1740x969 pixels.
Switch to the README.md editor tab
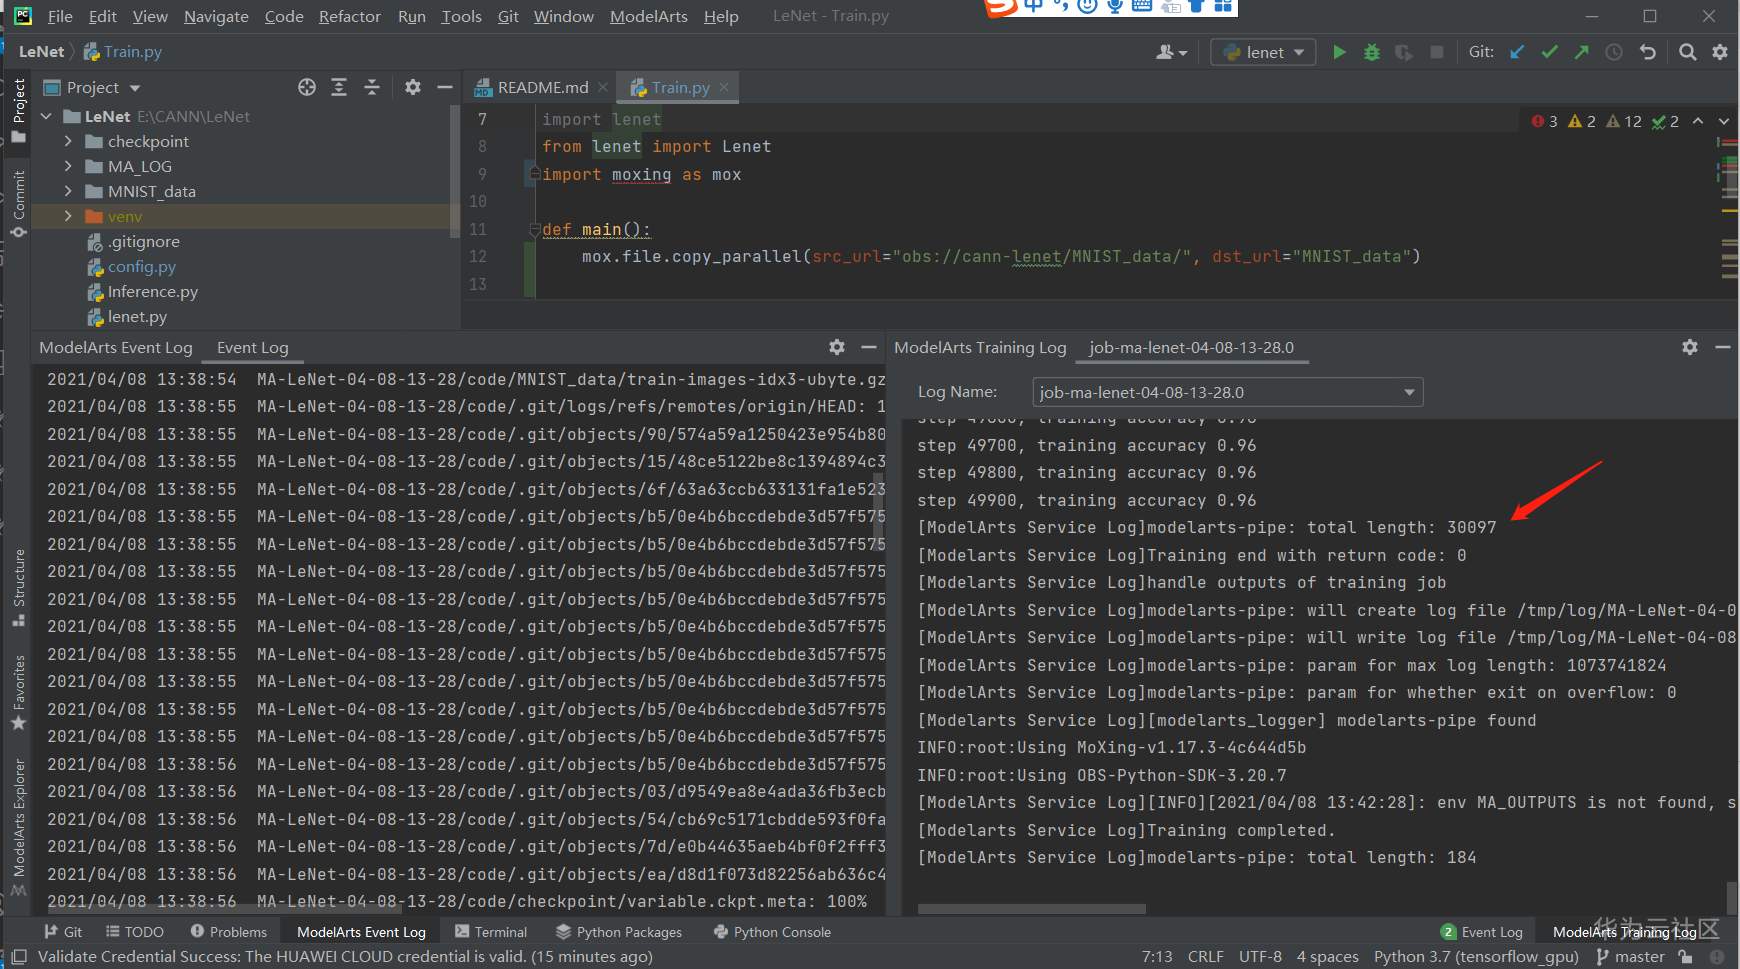(541, 88)
